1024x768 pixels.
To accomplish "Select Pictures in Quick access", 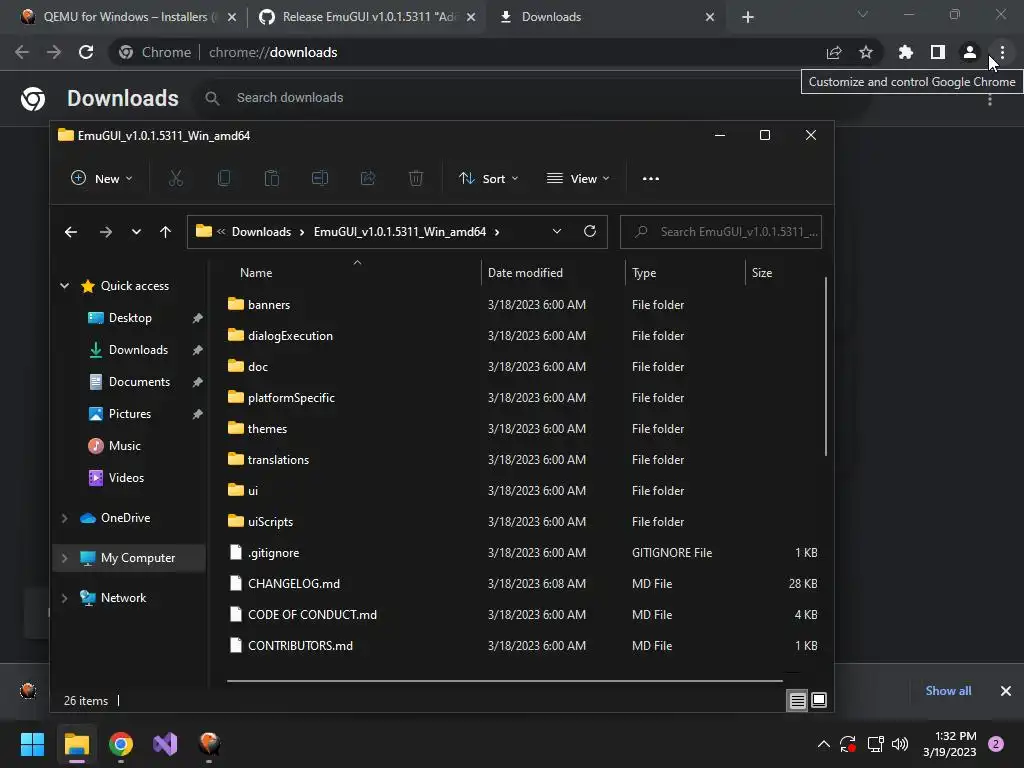I will tap(130, 414).
